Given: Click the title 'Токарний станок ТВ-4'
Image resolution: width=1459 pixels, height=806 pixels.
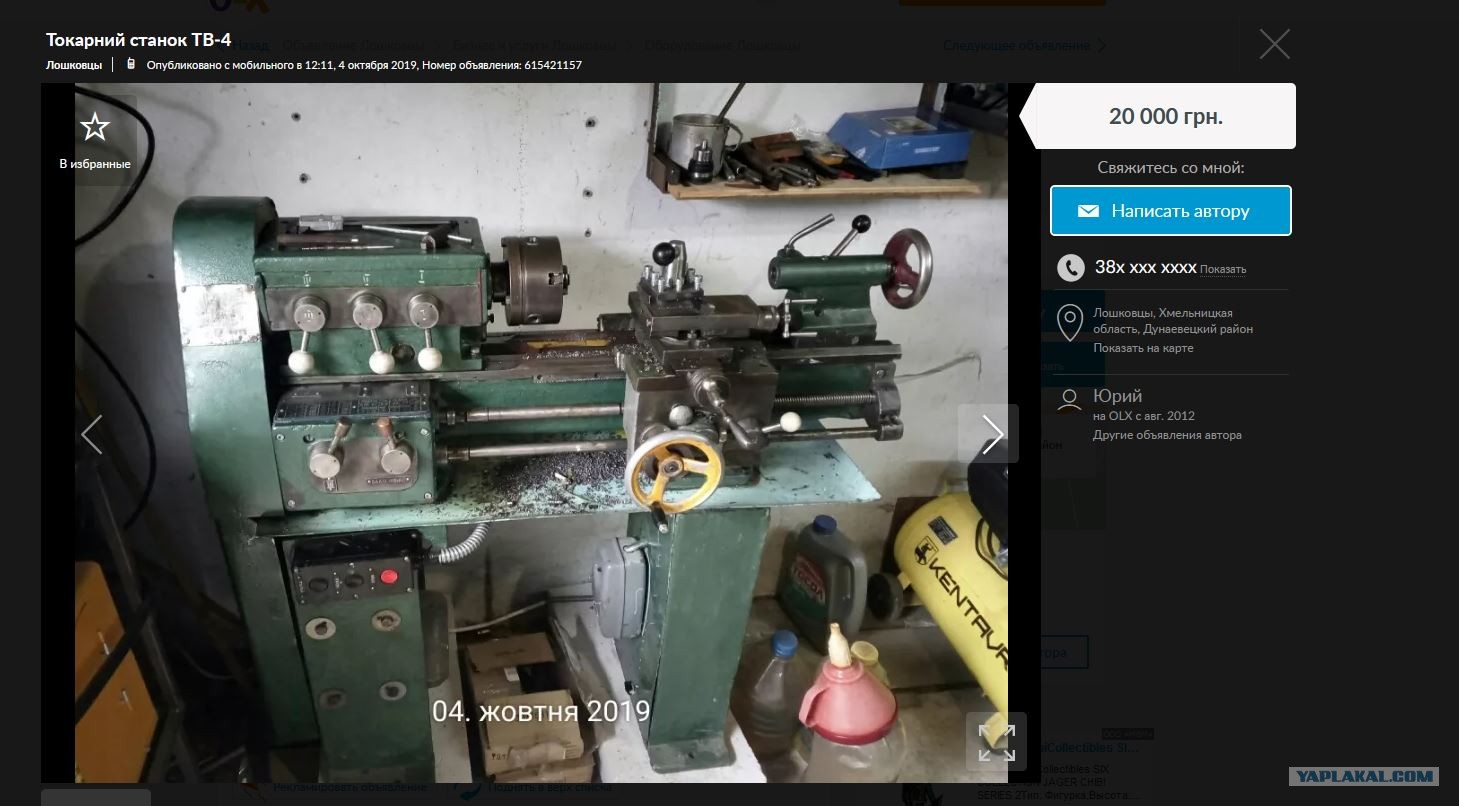Looking at the screenshot, I should coord(139,40).
